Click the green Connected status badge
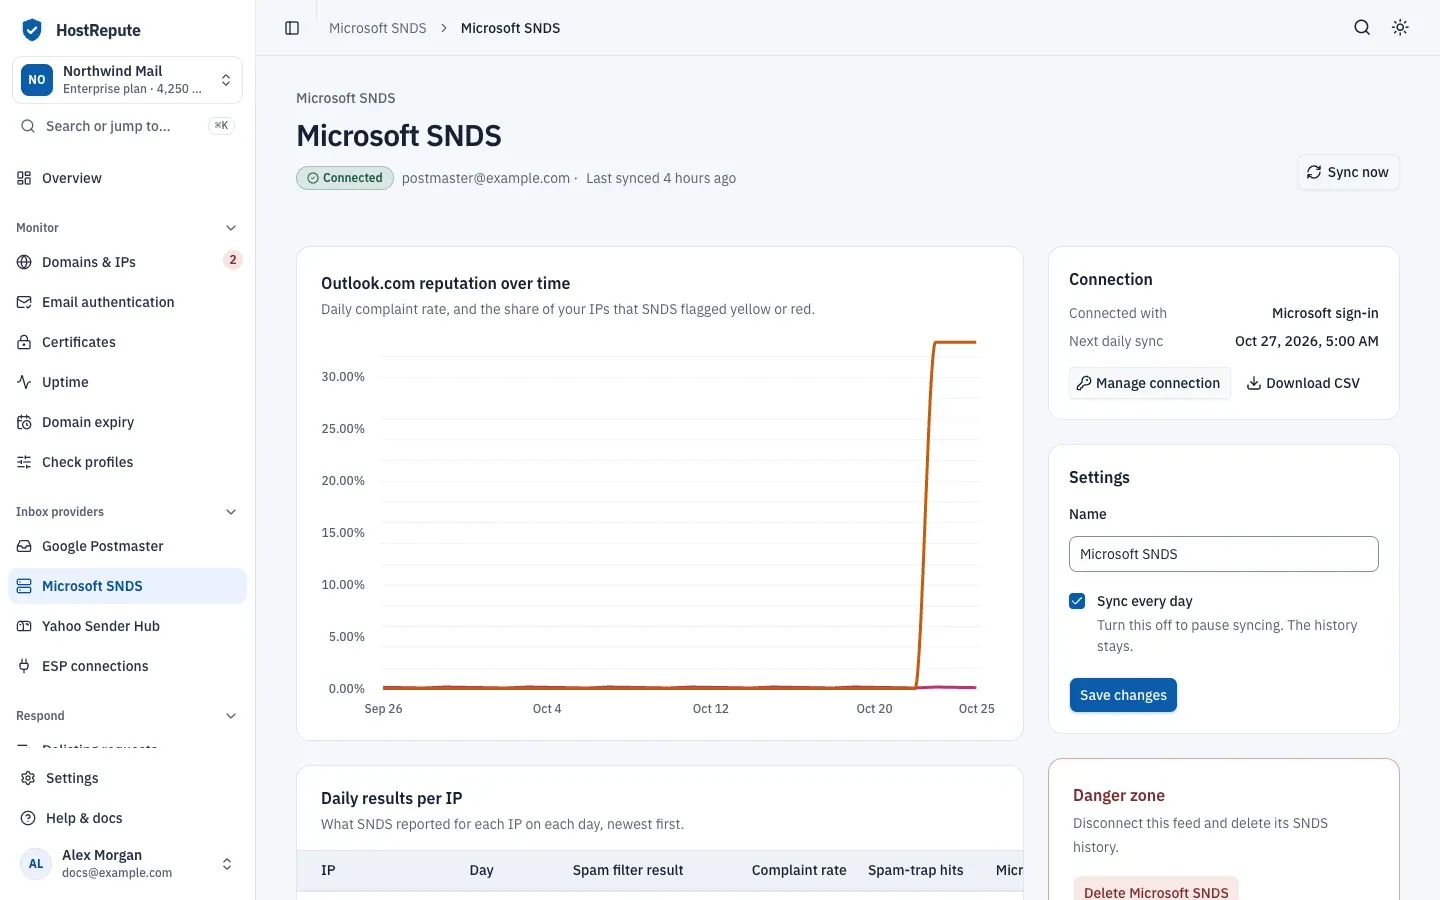Screen dimensions: 1440x900 coord(345,178)
